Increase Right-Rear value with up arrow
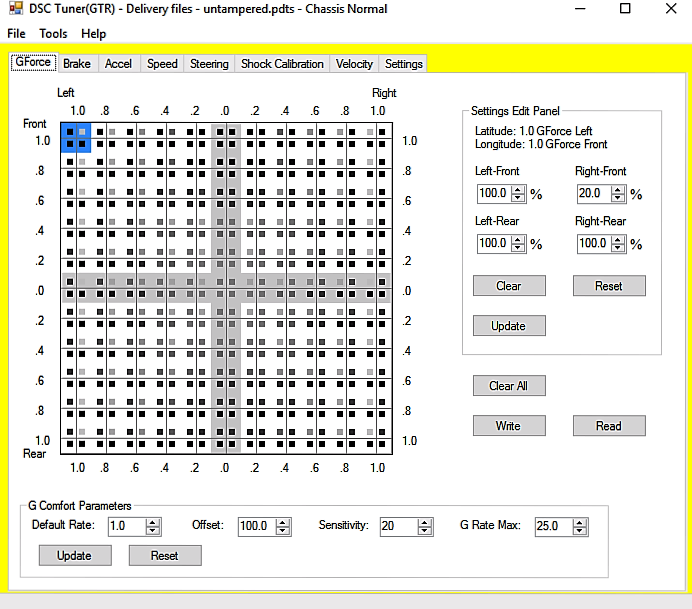Screen dimensions: 692x609 click(x=618, y=240)
